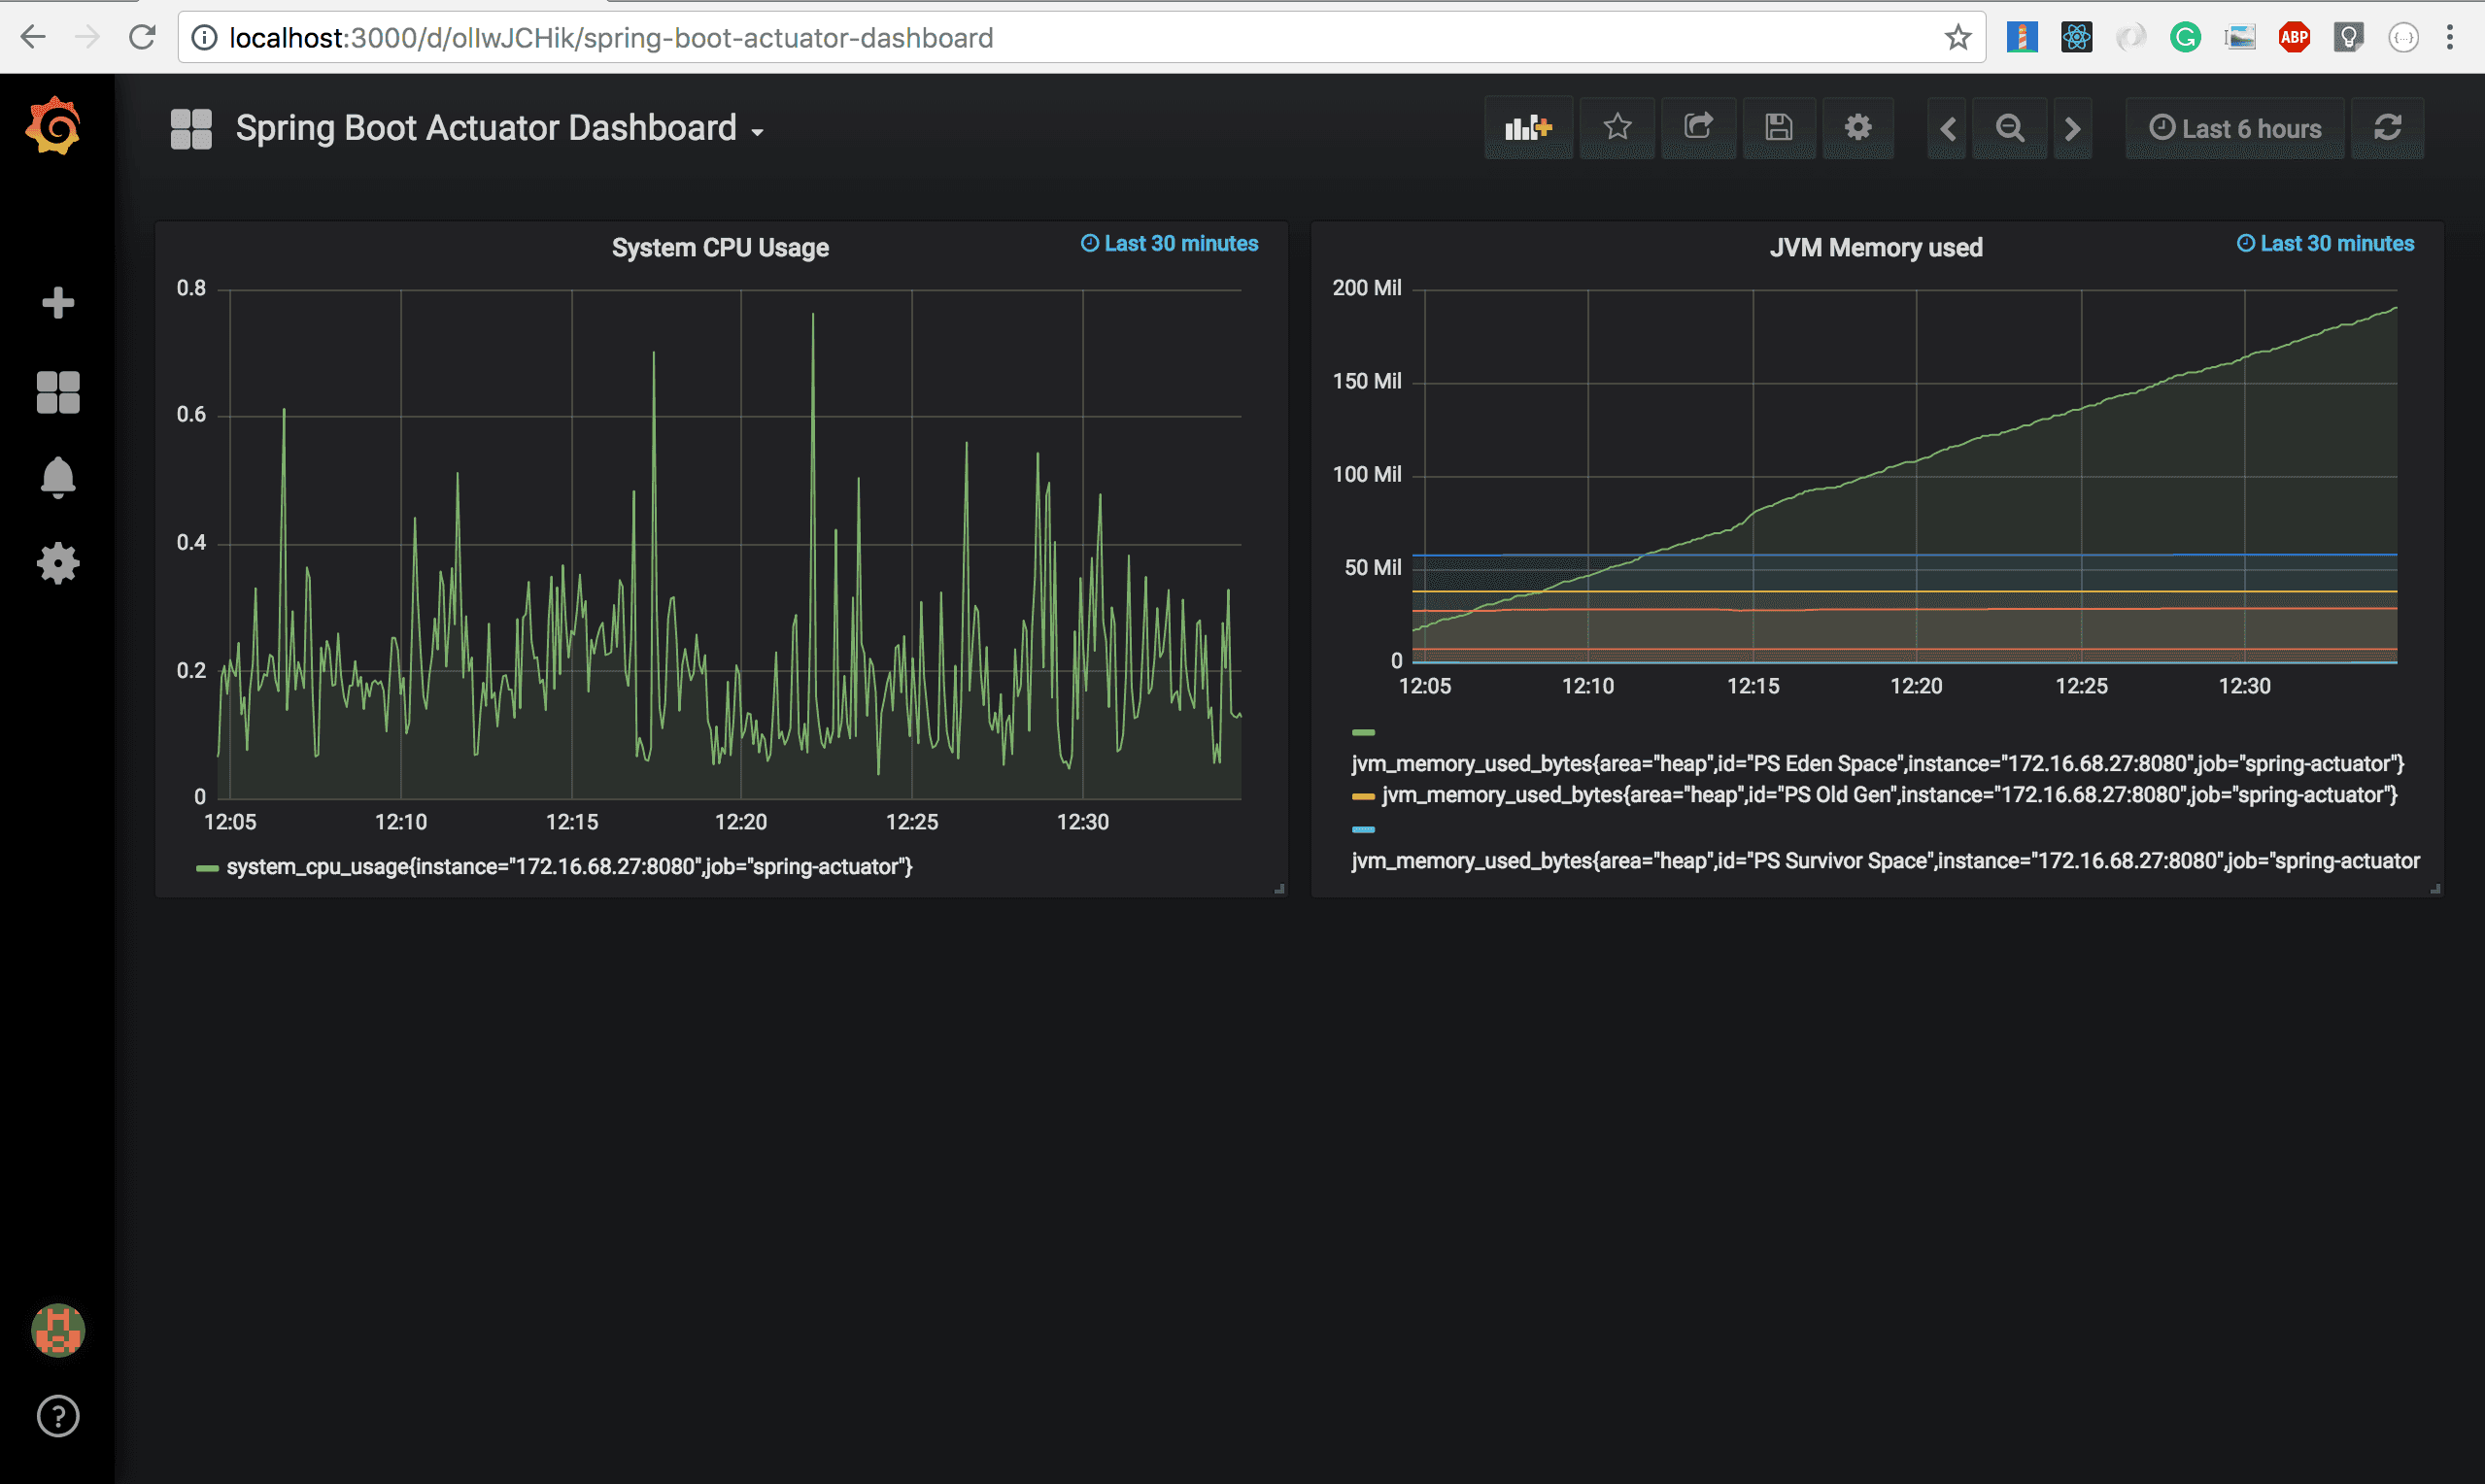Screen dimensions: 2485x1484
Task: Open the System CPU Usage panel menu
Action: [720, 247]
